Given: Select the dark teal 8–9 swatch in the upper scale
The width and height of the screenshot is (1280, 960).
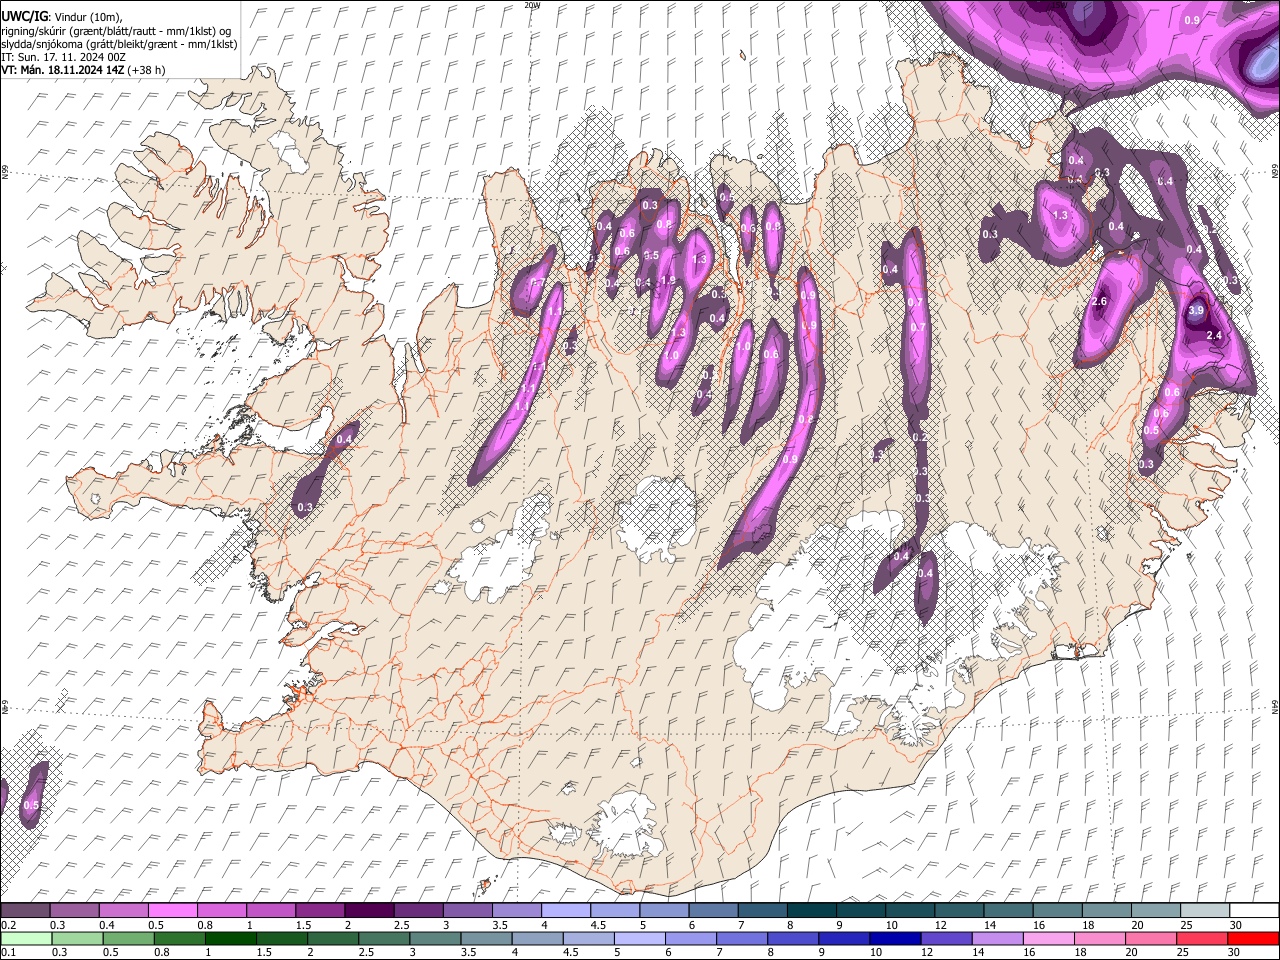Looking at the screenshot, I should [811, 910].
